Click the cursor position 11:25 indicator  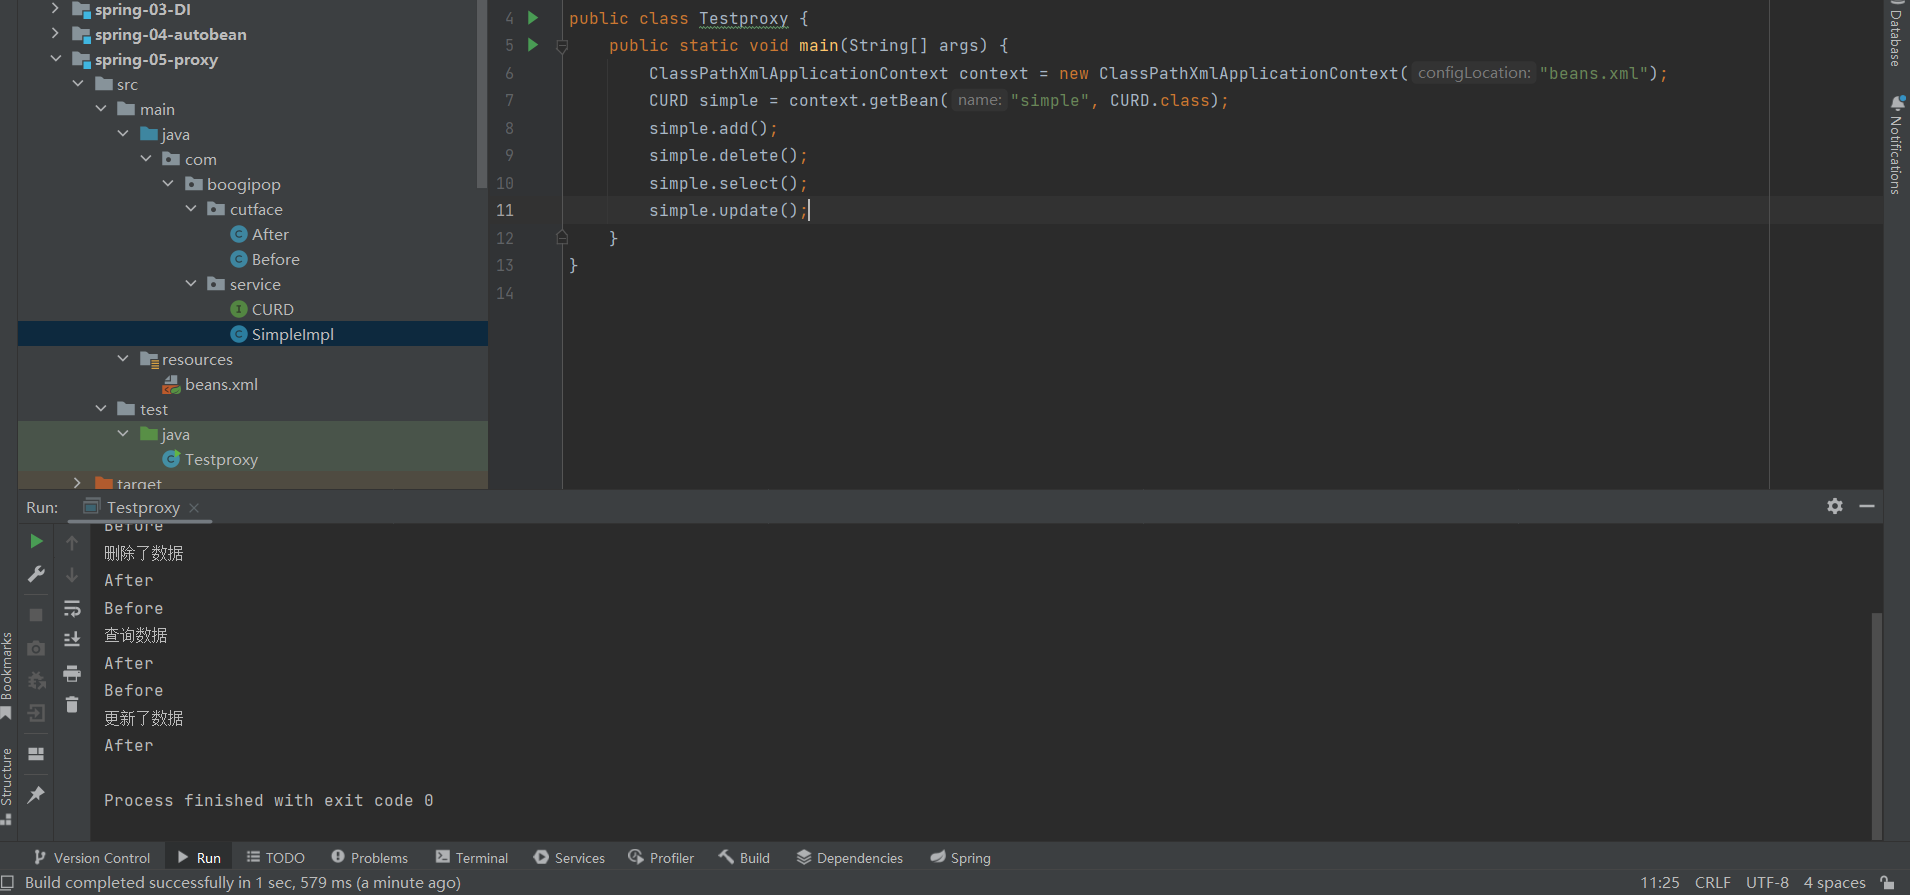1660,882
